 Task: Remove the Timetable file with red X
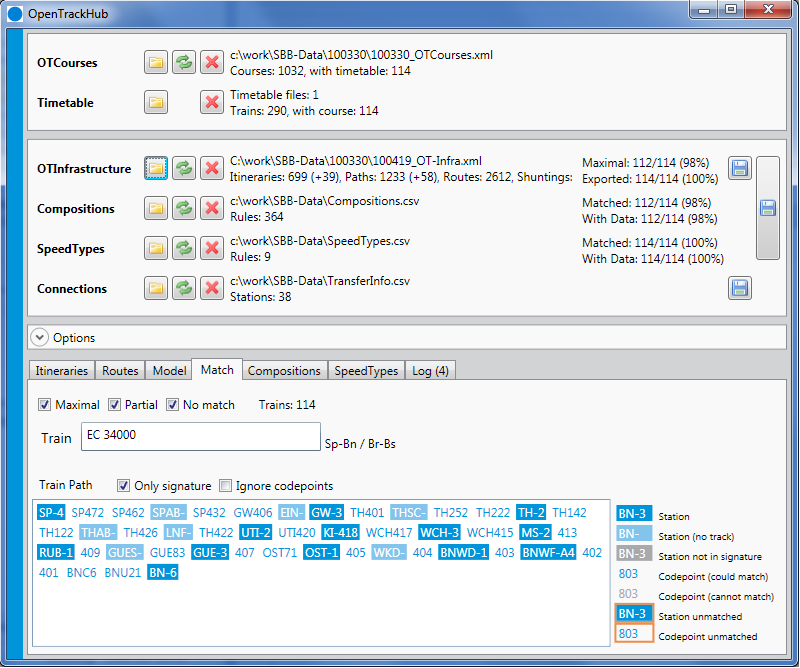[x=212, y=103]
